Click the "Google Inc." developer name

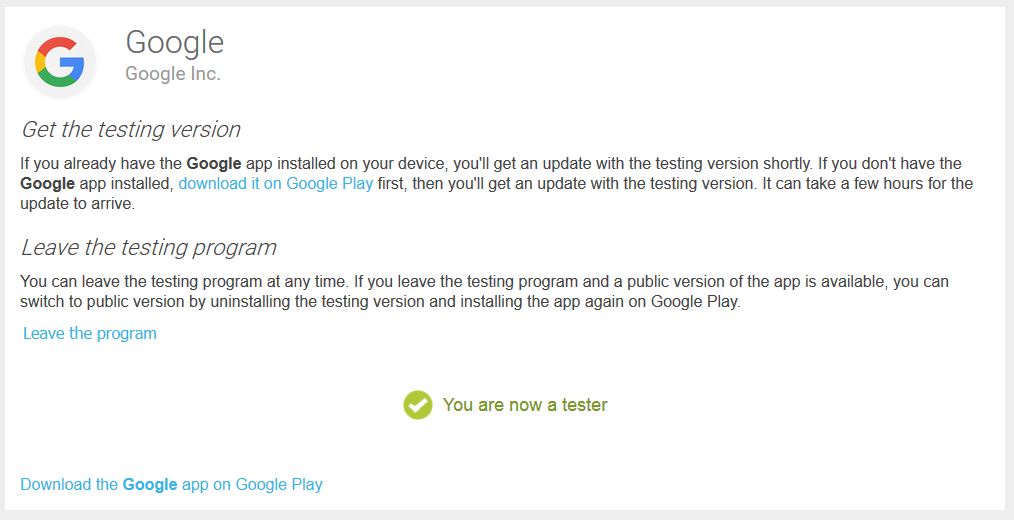click(172, 74)
